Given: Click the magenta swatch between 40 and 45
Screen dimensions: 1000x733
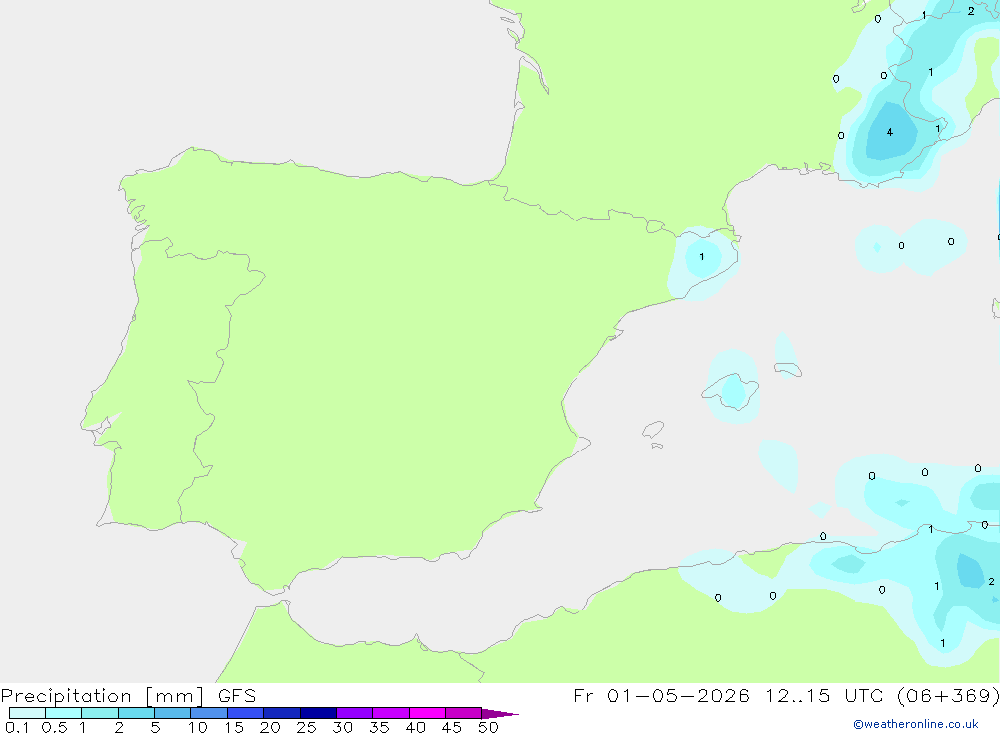Looking at the screenshot, I should (x=427, y=713).
